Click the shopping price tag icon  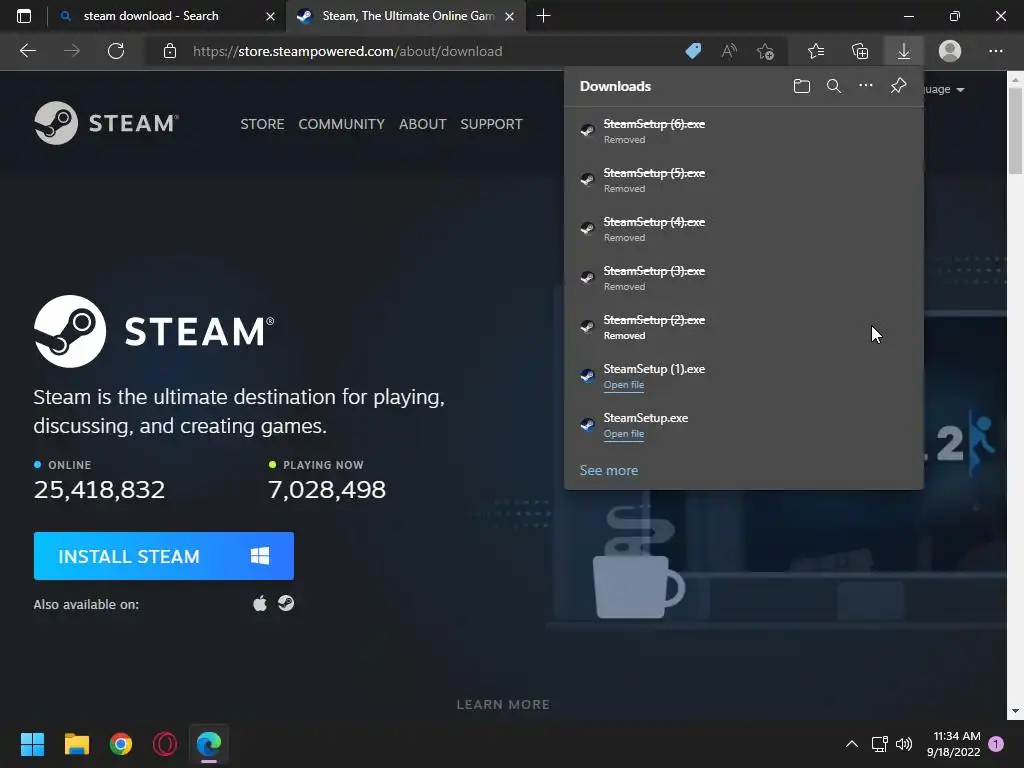[x=693, y=51]
